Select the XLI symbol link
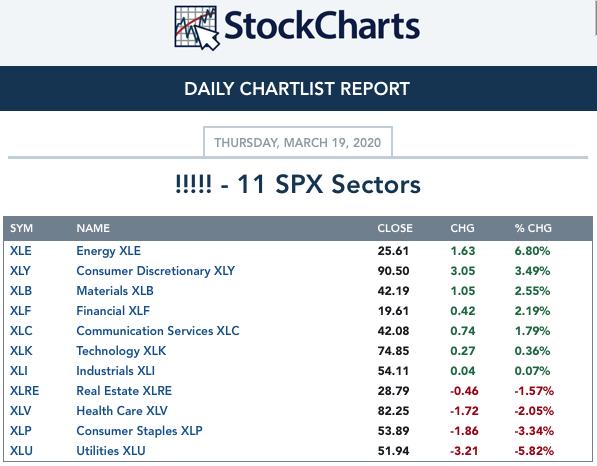Viewport: 597px width, 466px height. tap(19, 371)
